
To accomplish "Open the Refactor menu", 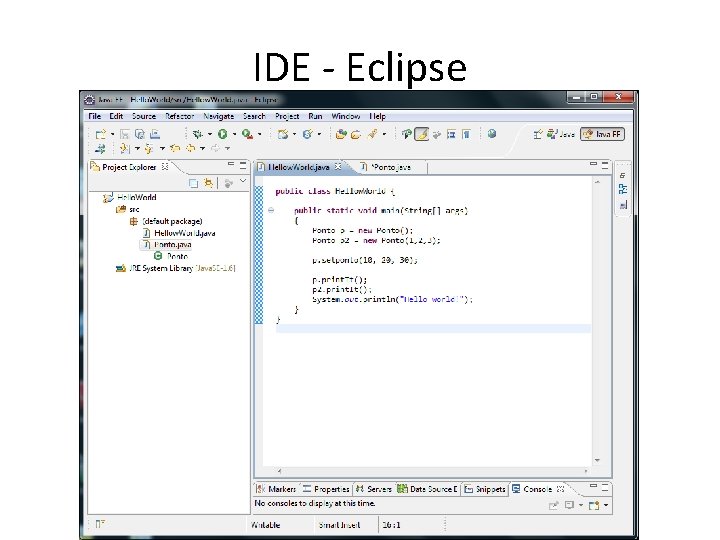I will (x=179, y=116).
